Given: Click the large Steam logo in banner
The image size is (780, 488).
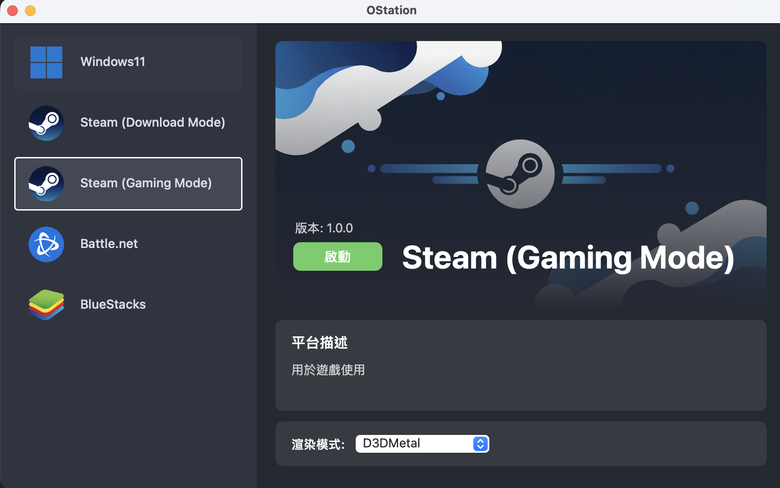Looking at the screenshot, I should 519,174.
